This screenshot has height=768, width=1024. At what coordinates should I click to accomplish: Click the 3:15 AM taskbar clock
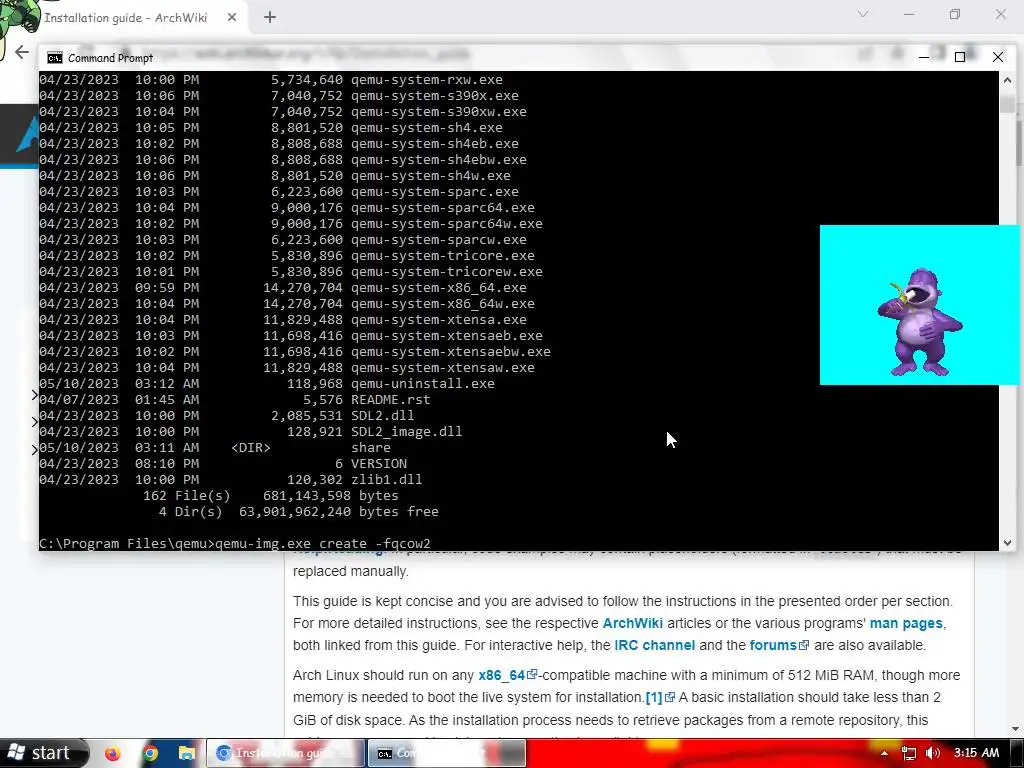(976, 753)
